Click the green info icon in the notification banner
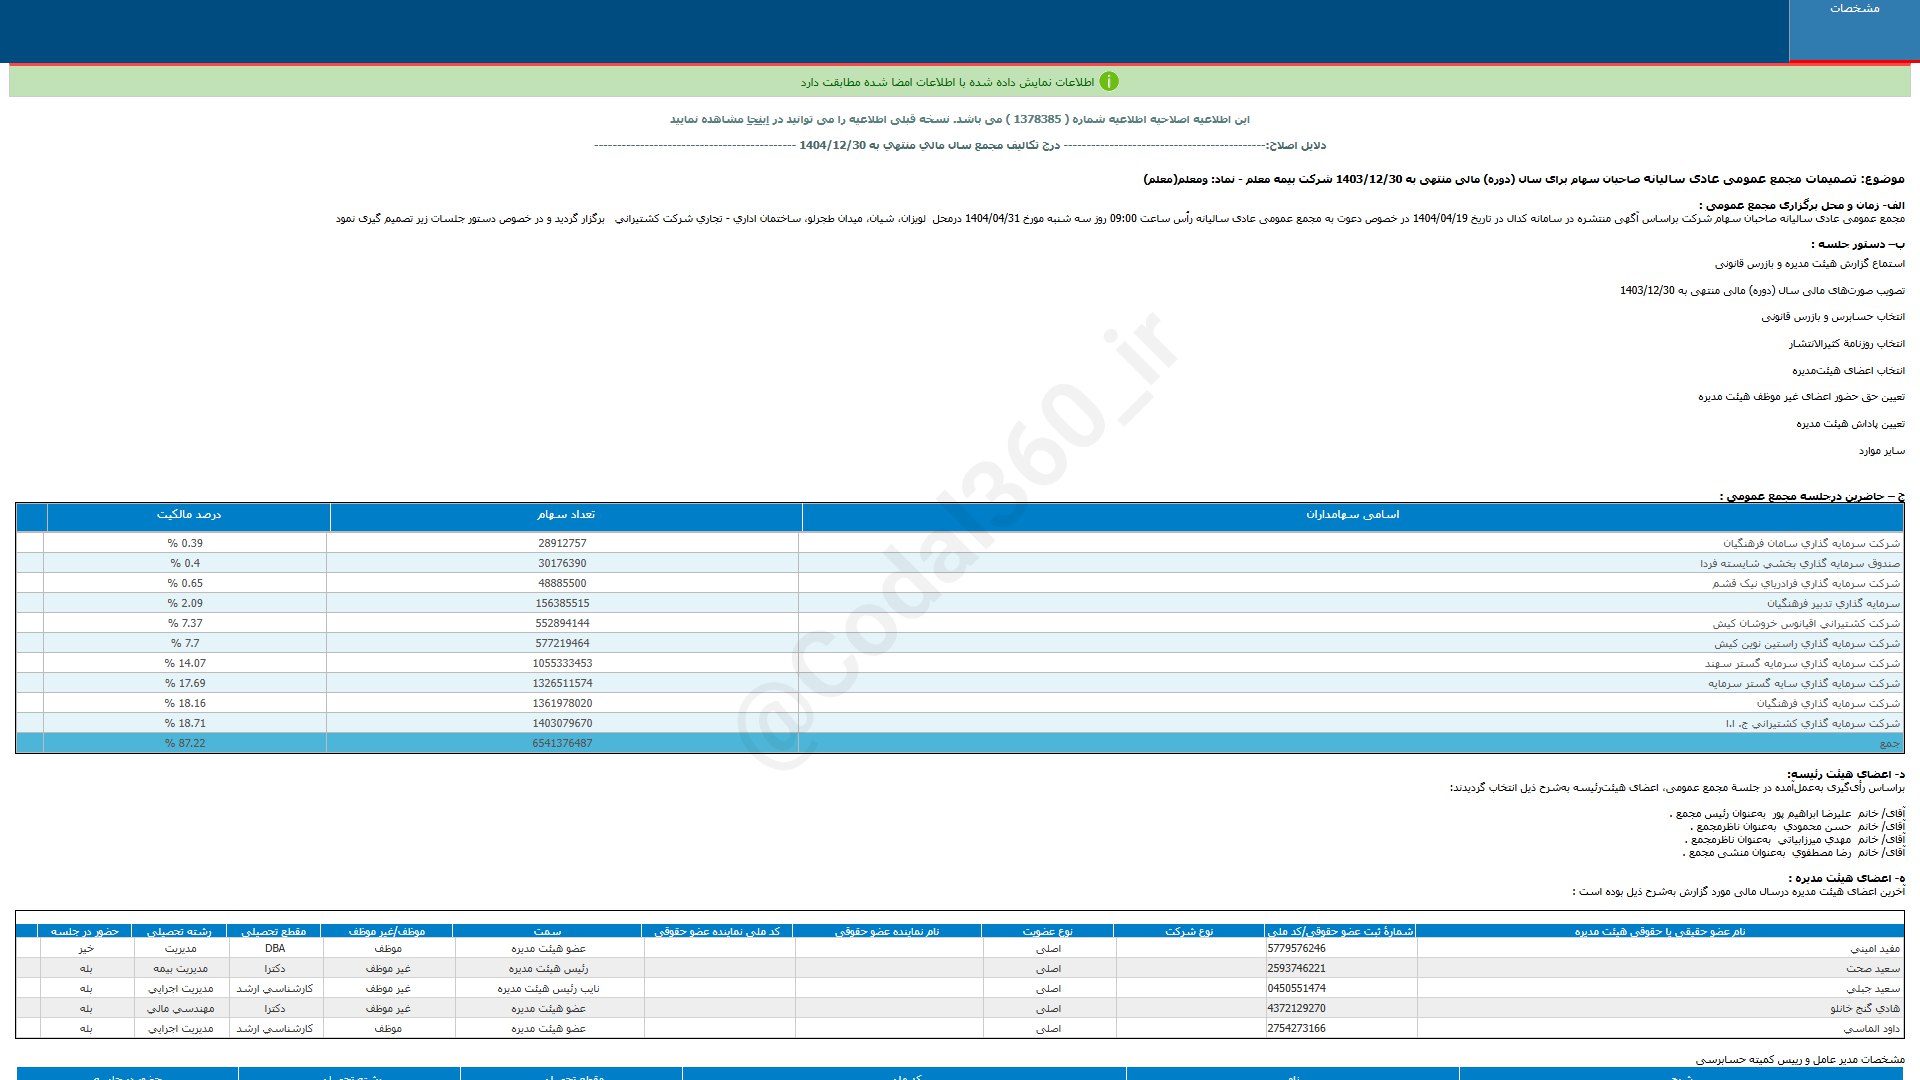The height and width of the screenshot is (1080, 1920). [1109, 82]
